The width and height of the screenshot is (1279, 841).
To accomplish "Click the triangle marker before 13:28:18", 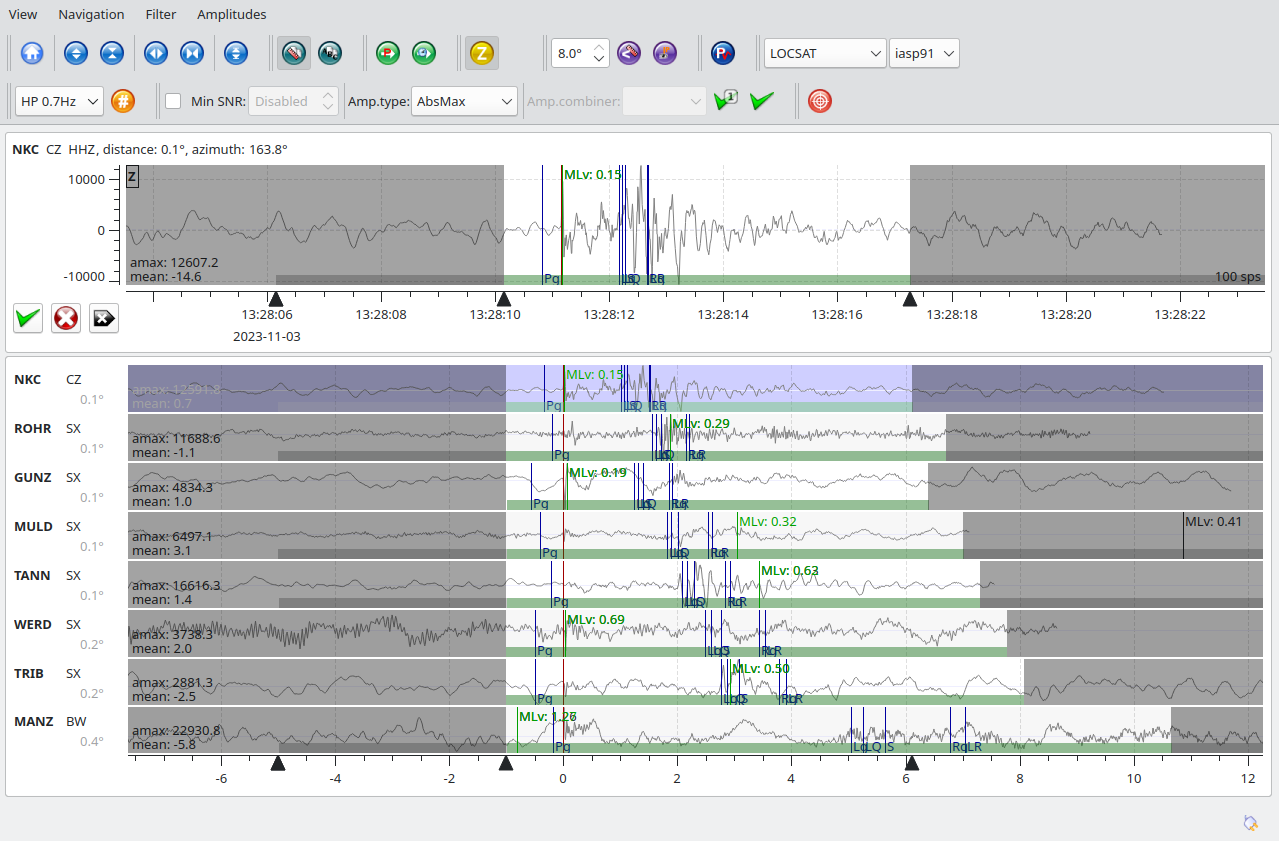I will [910, 299].
